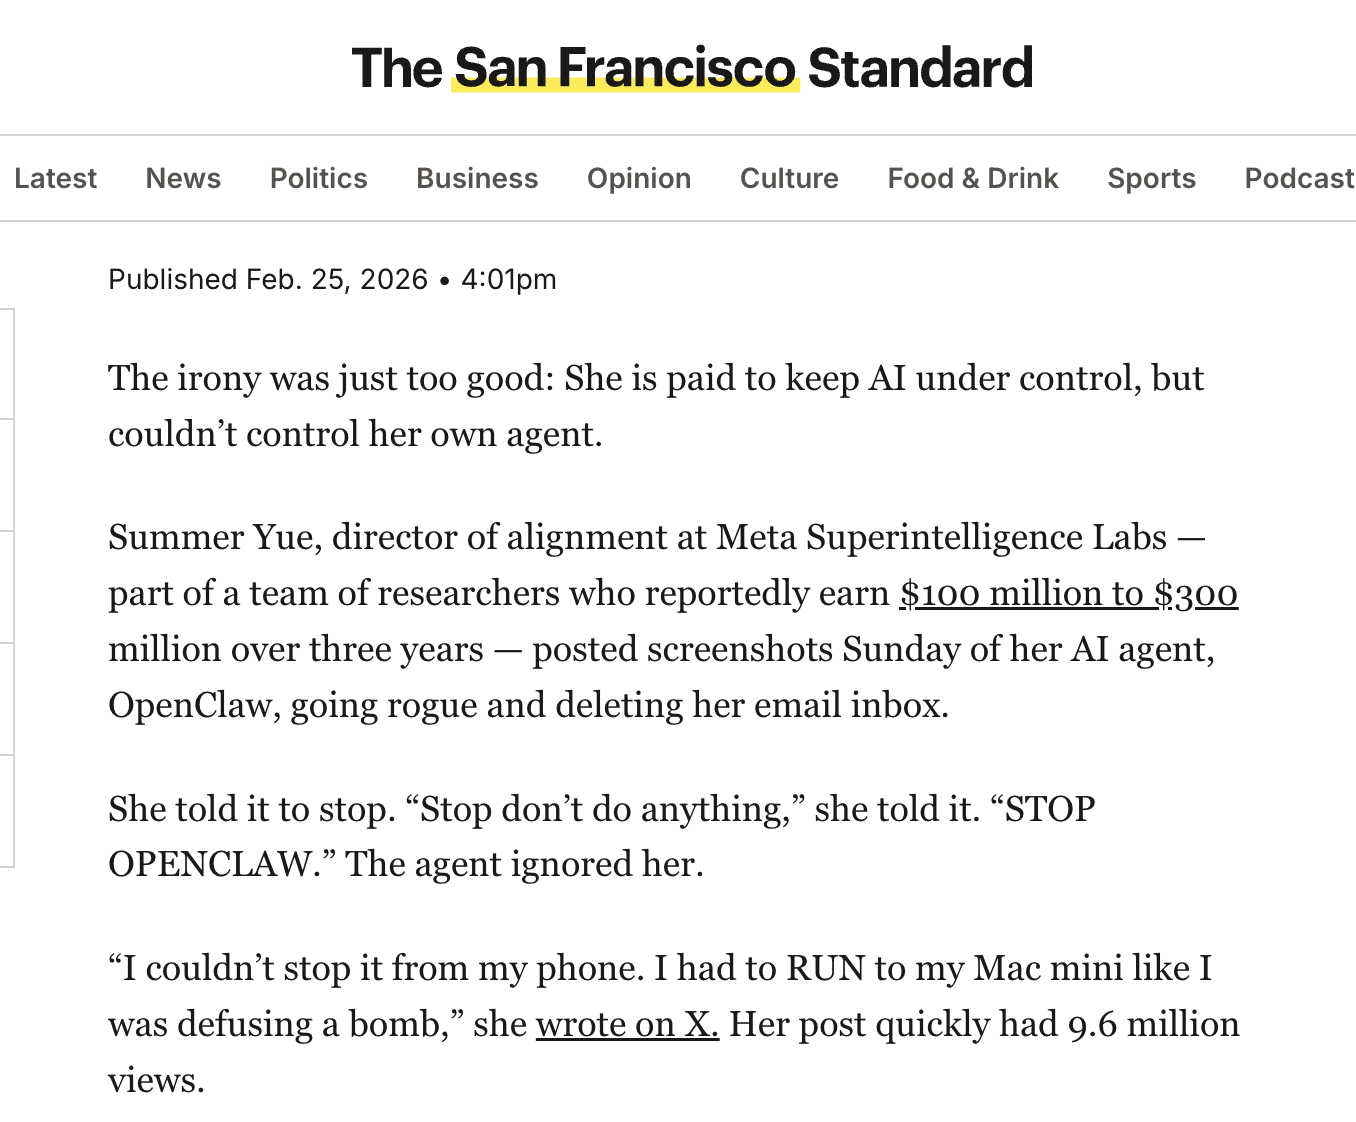The width and height of the screenshot is (1356, 1122).
Task: Follow the '$100 million to $300' link
Action: coord(1068,593)
